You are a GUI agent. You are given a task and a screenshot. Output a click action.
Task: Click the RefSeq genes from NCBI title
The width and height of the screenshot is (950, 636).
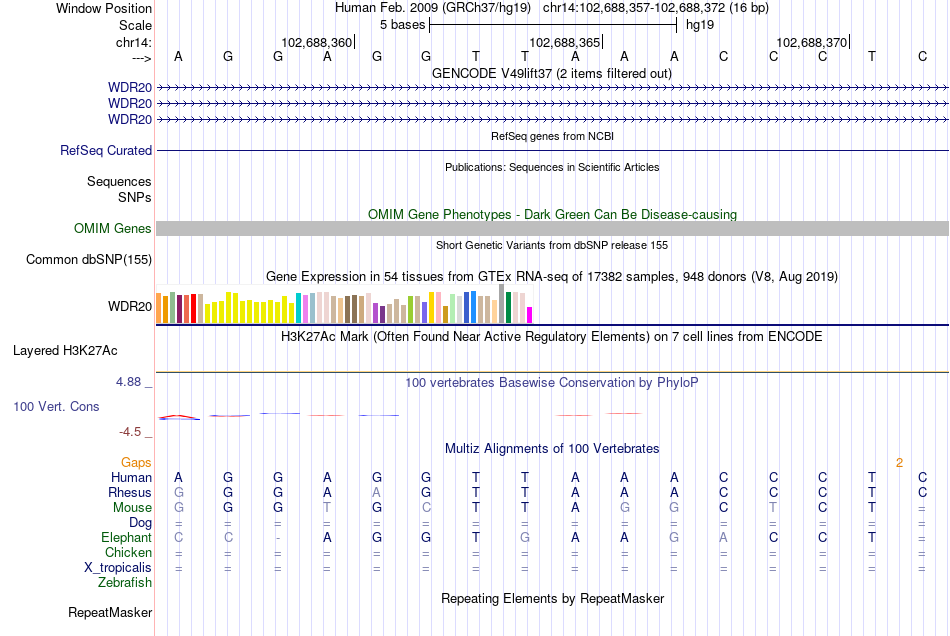(x=552, y=136)
